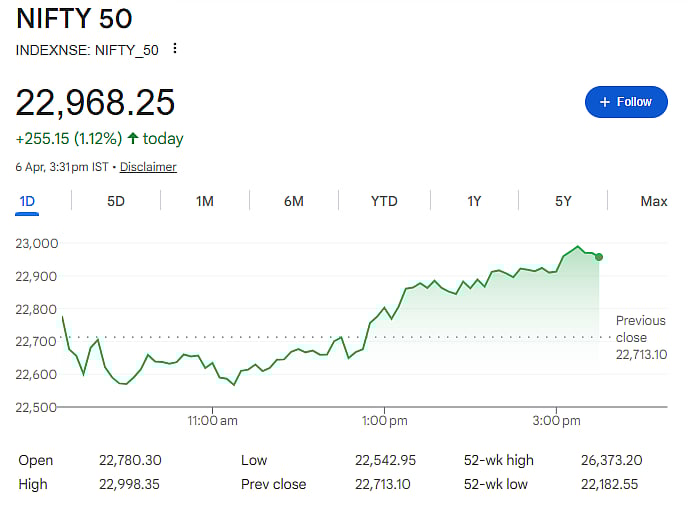The image size is (688, 507).
Task: Click the 52-wk high value 26,373.20
Action: (x=610, y=460)
